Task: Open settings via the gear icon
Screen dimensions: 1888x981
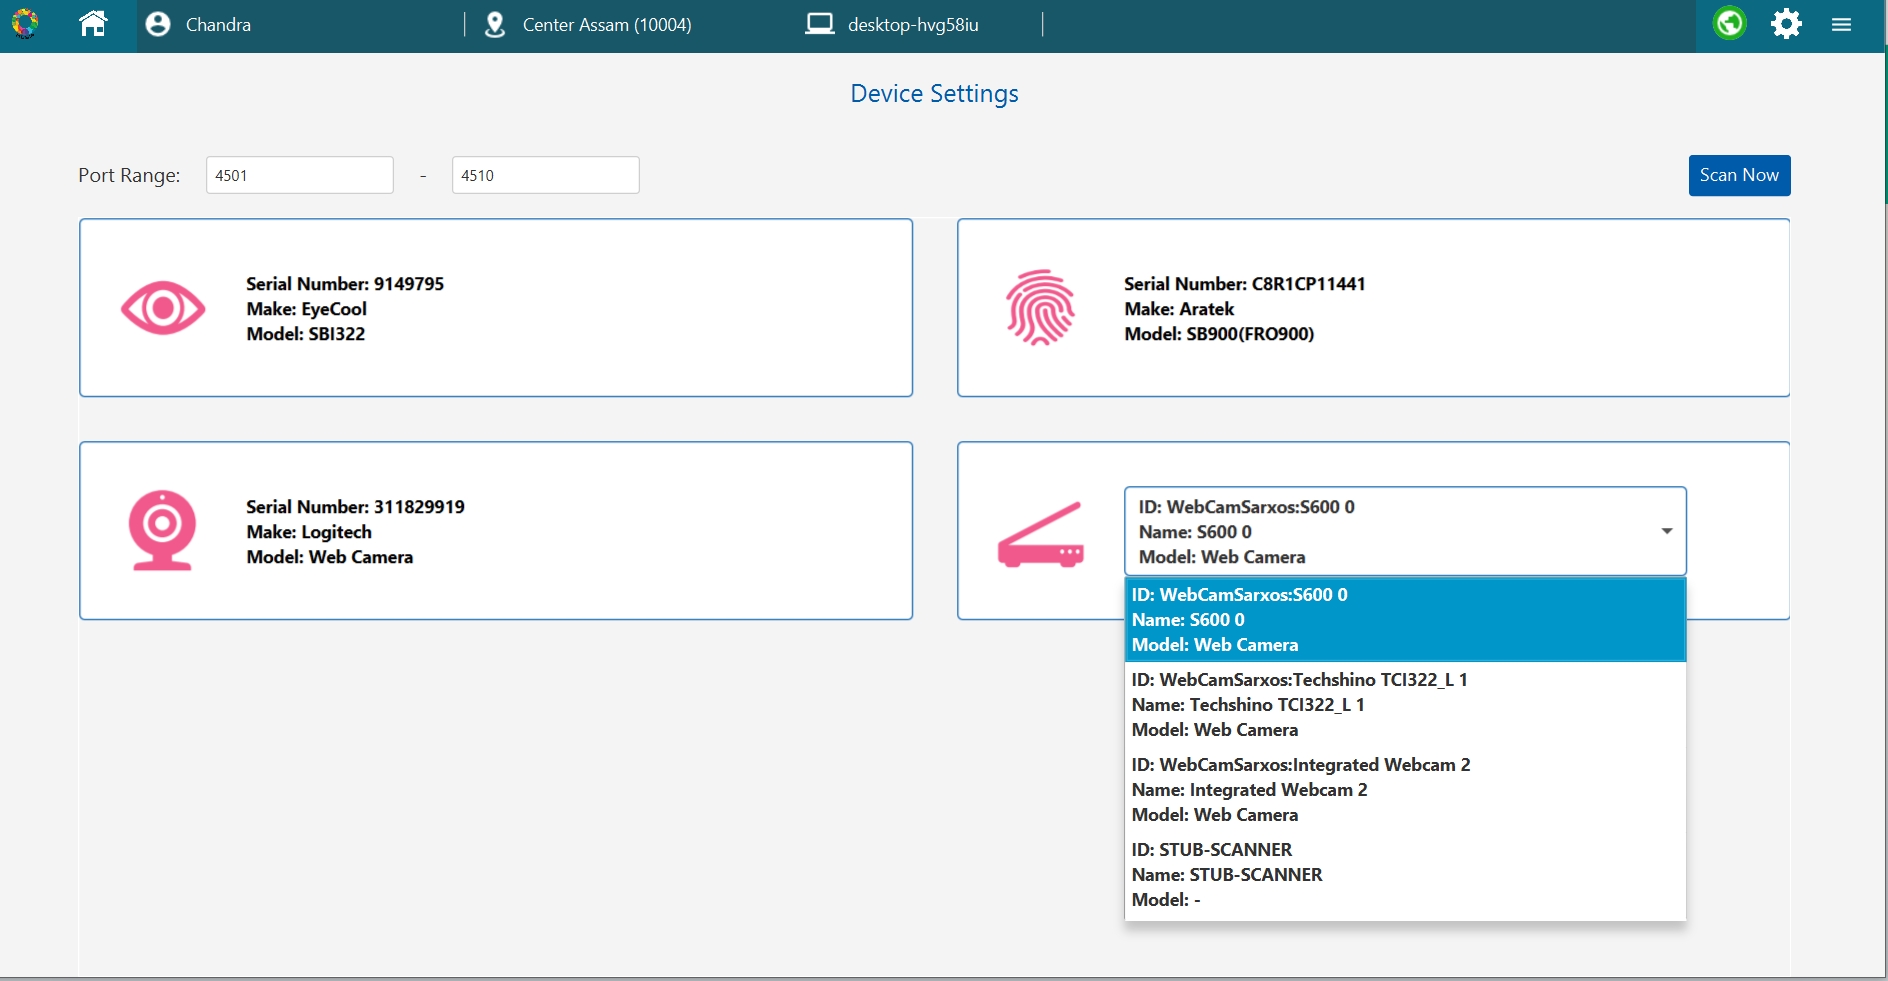Action: 1786,24
